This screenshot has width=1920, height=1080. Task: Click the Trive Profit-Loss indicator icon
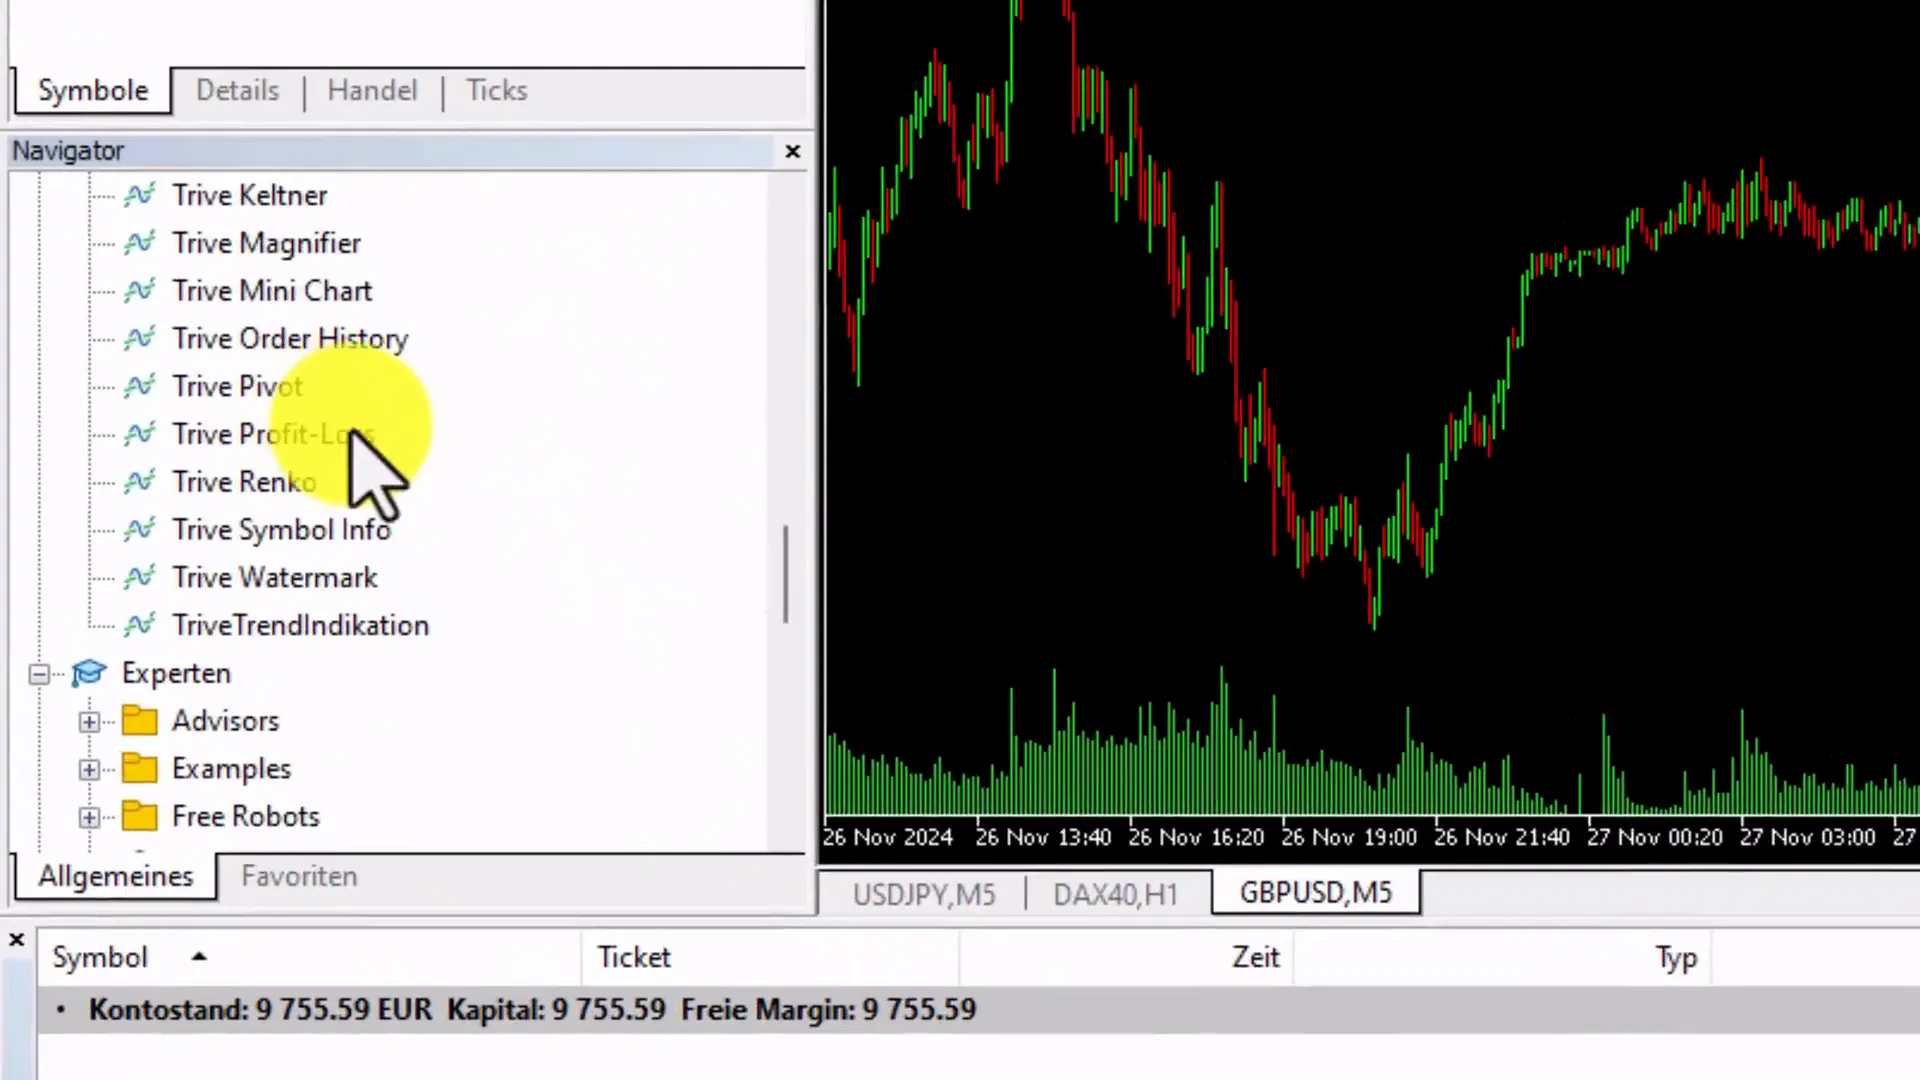pos(140,434)
